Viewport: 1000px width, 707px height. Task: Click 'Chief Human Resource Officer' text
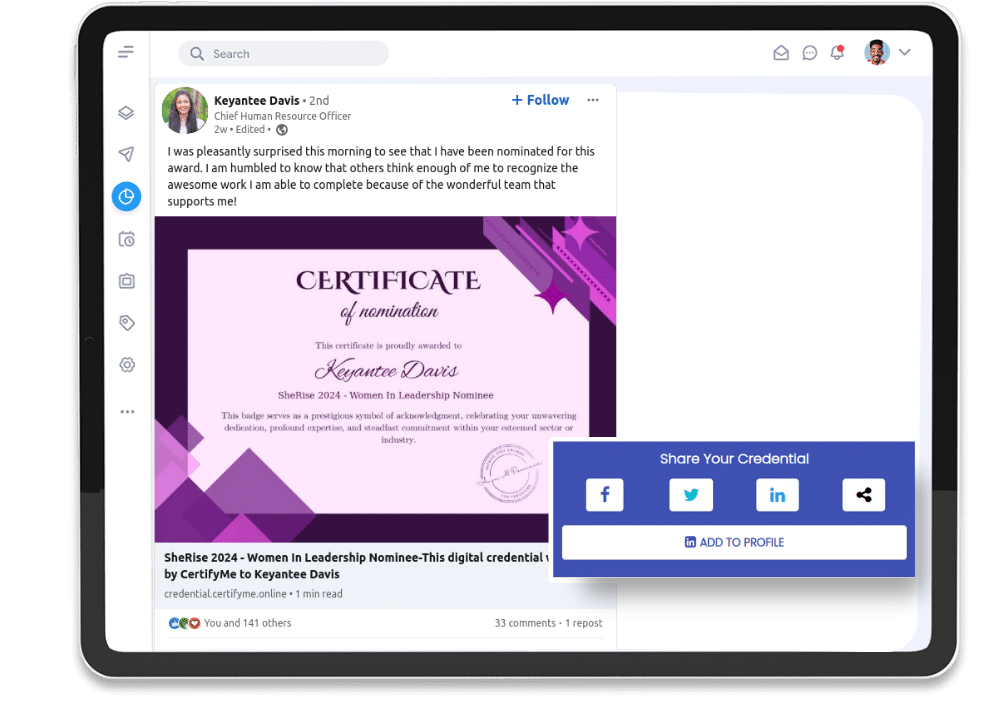point(283,116)
